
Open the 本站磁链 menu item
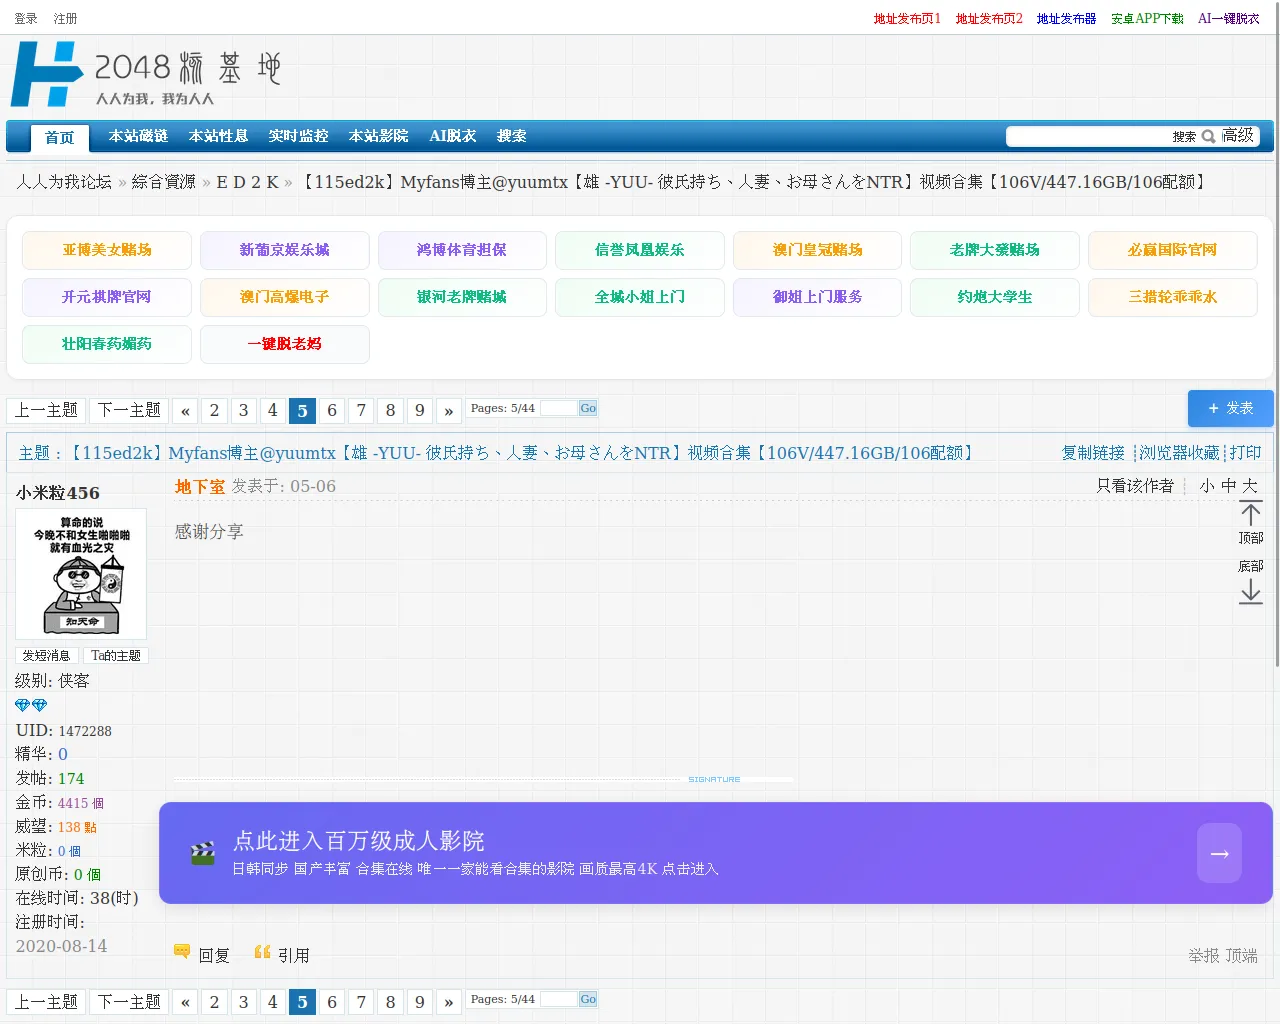point(138,136)
